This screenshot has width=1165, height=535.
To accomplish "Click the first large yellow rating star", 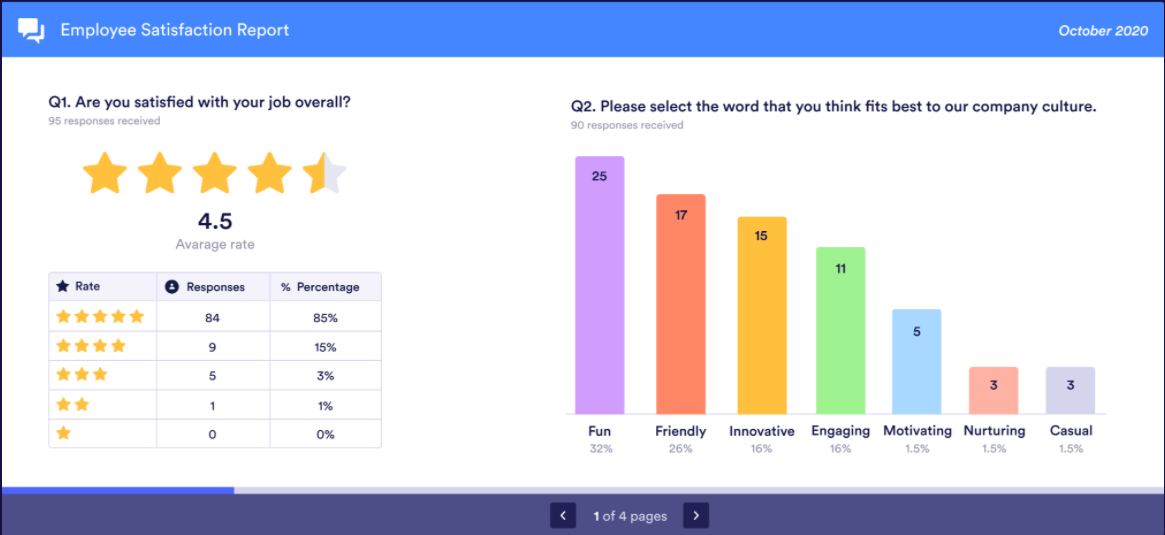I will pos(105,174).
